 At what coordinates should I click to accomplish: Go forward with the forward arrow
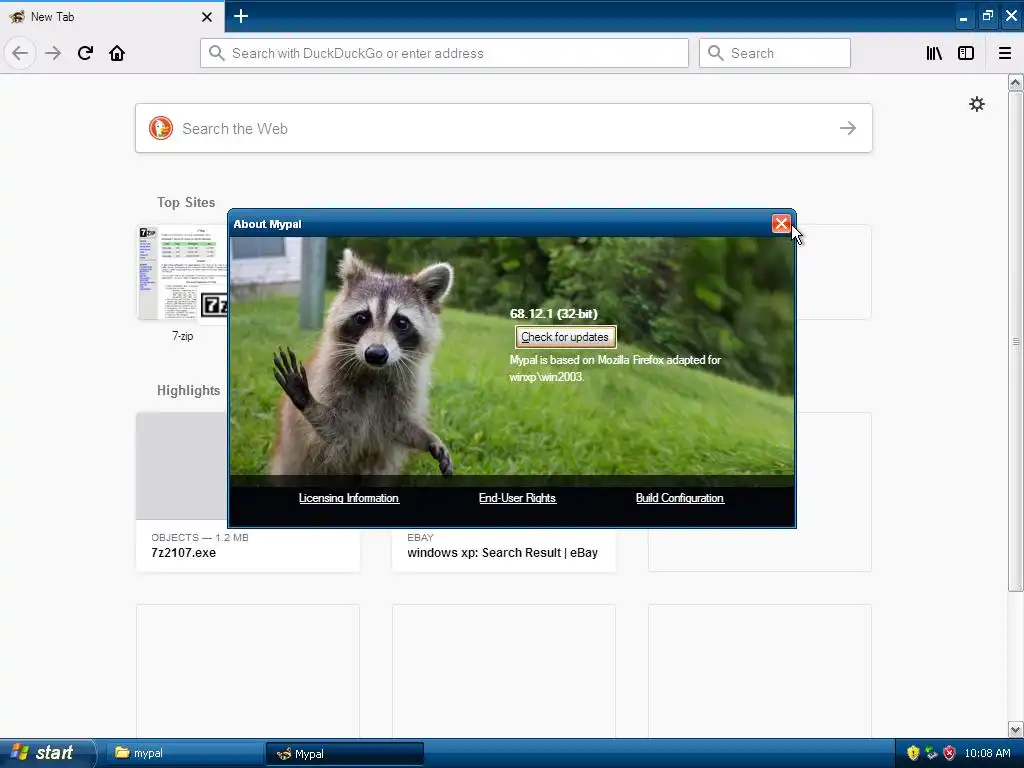click(53, 53)
